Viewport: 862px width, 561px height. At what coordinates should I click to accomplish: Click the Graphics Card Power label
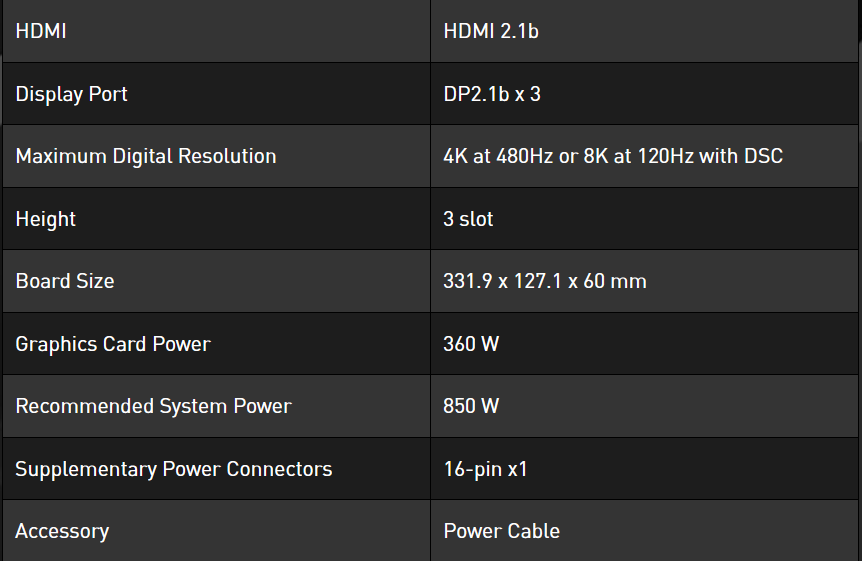click(x=113, y=344)
